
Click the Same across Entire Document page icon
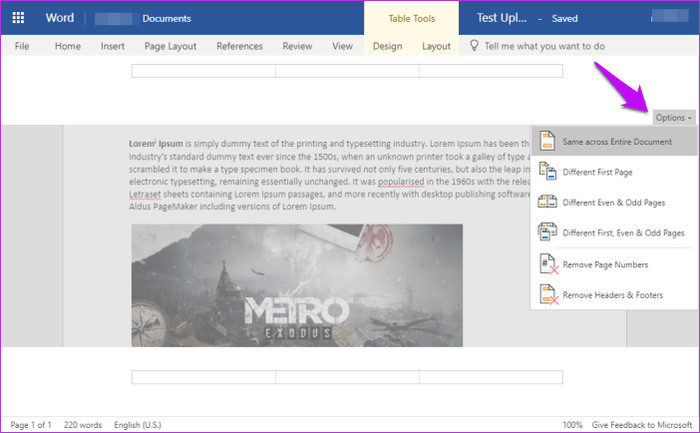pos(547,141)
